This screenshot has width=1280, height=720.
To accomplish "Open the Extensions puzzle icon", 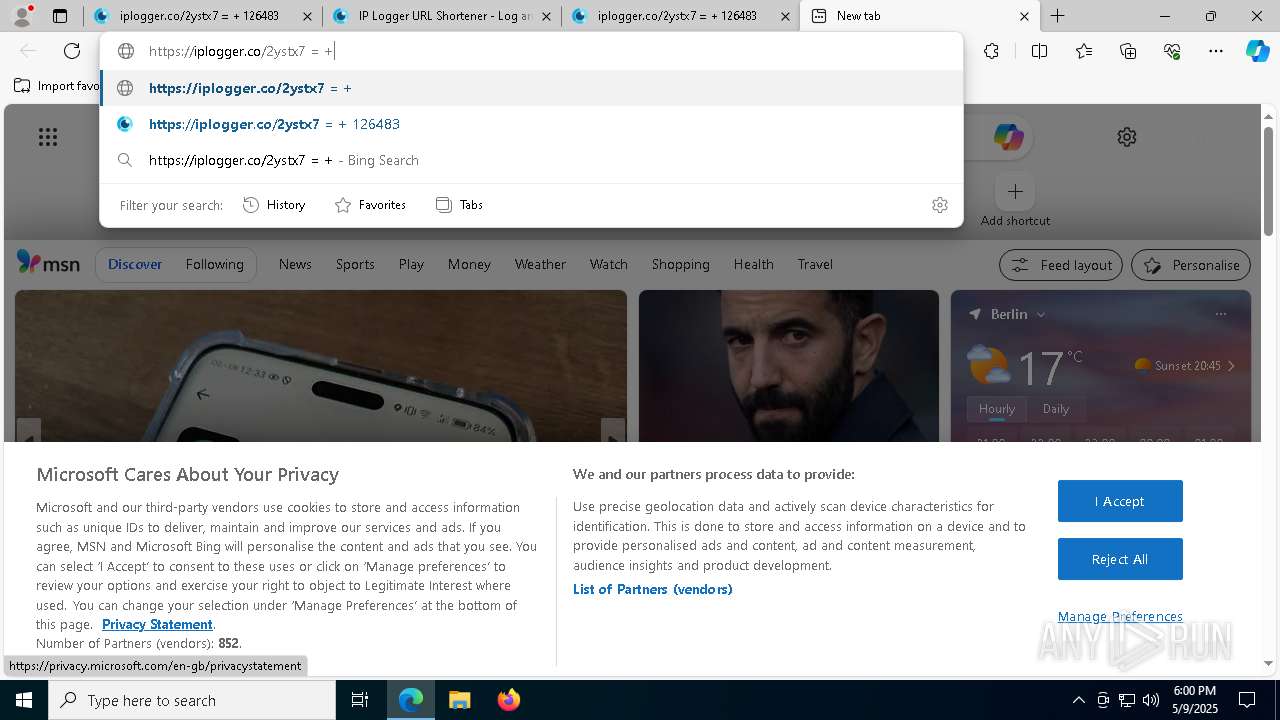I will [991, 51].
